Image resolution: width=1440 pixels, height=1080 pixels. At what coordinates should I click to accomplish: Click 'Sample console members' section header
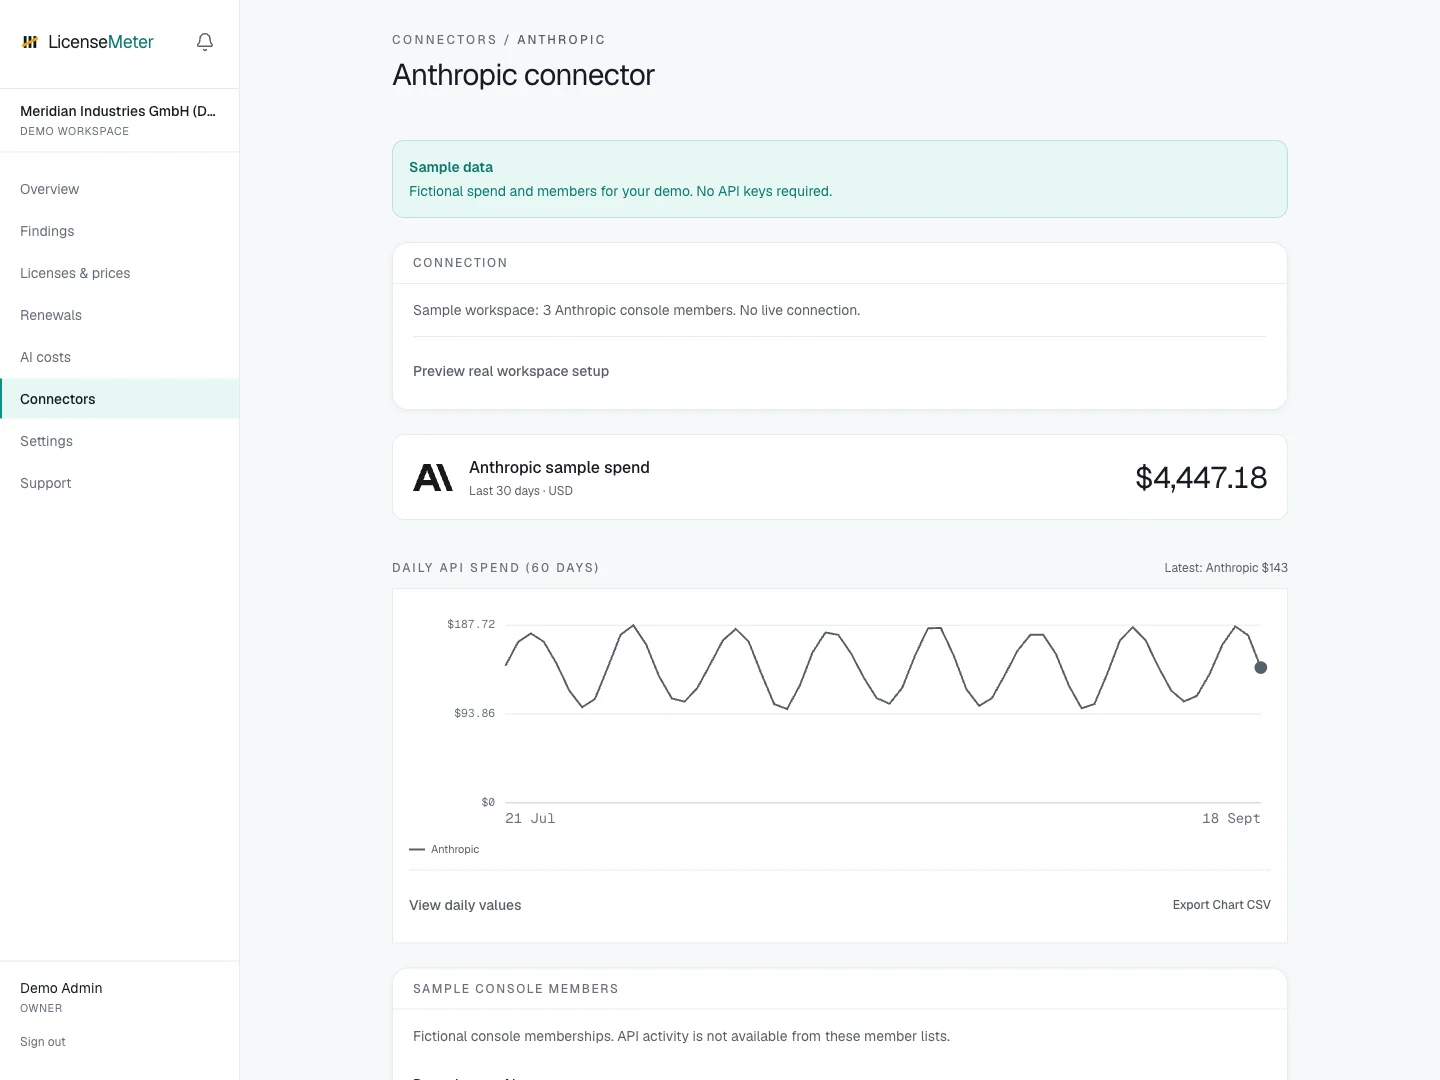pyautogui.click(x=516, y=989)
